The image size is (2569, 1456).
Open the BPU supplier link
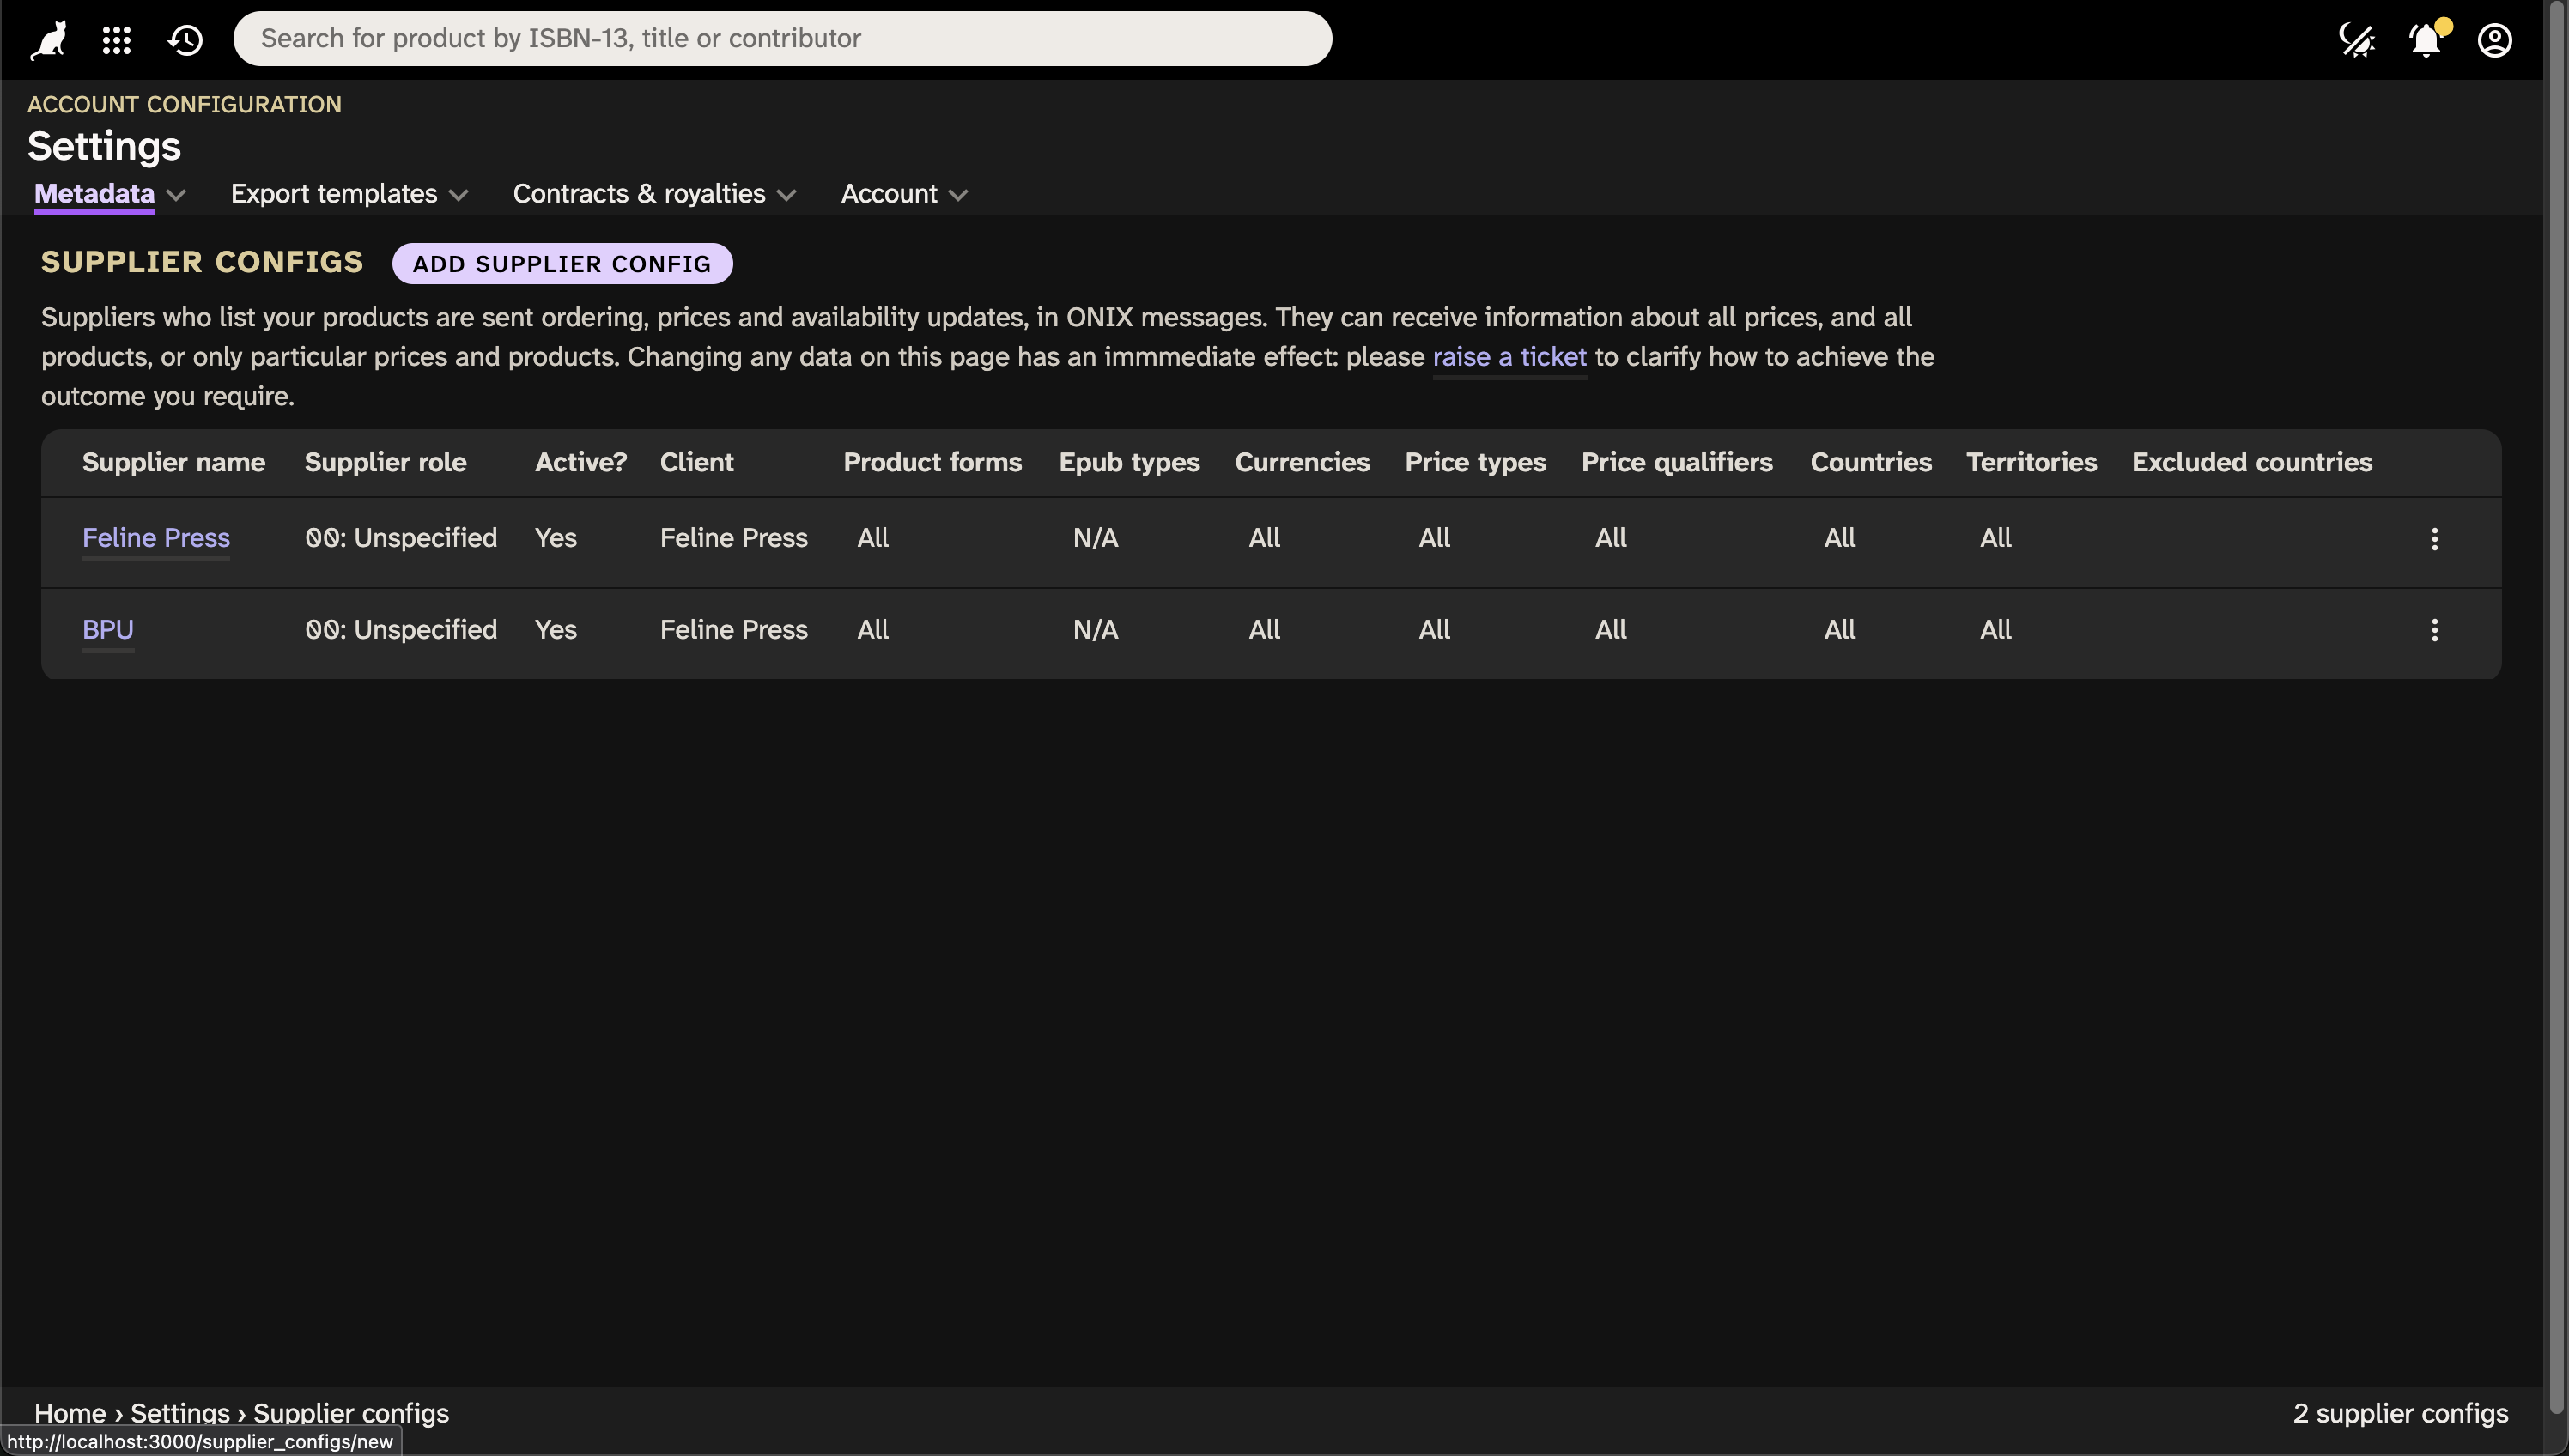[x=108, y=630]
